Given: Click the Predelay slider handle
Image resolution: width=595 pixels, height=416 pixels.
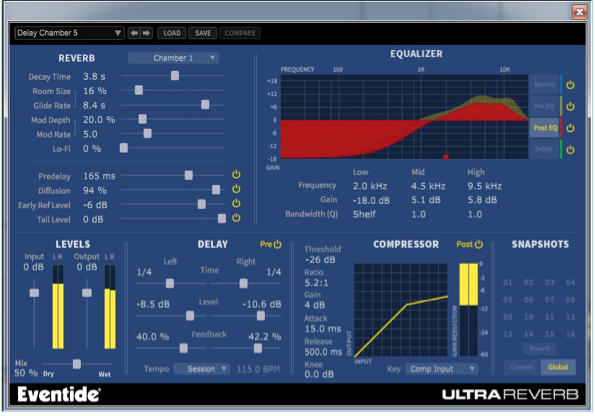Looking at the screenshot, I should coord(189,175).
